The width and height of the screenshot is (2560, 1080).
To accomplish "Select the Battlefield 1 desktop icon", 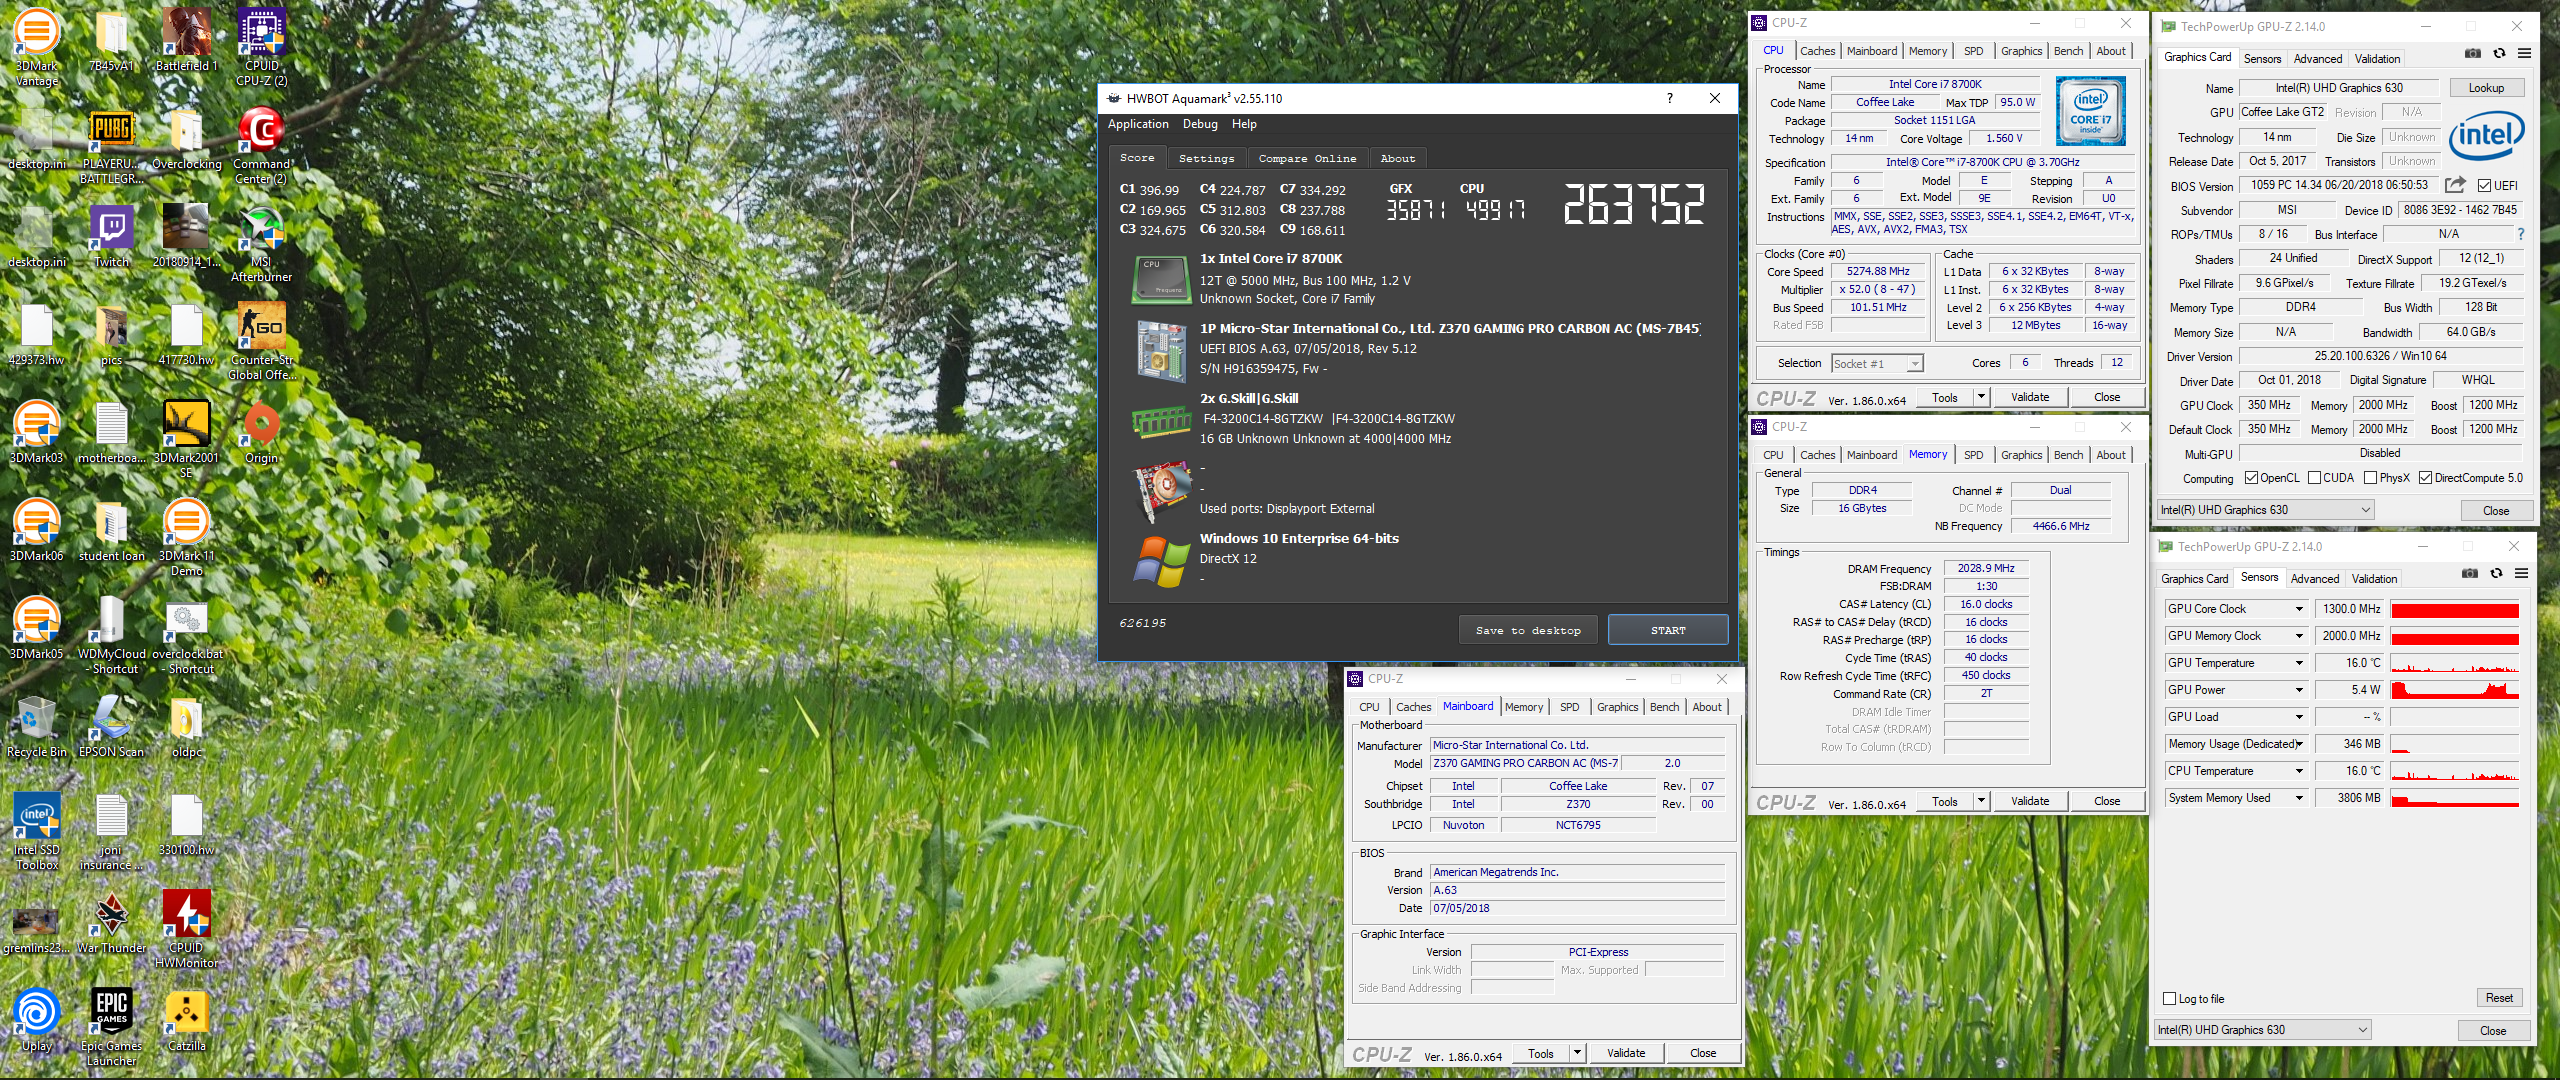I will (x=186, y=40).
